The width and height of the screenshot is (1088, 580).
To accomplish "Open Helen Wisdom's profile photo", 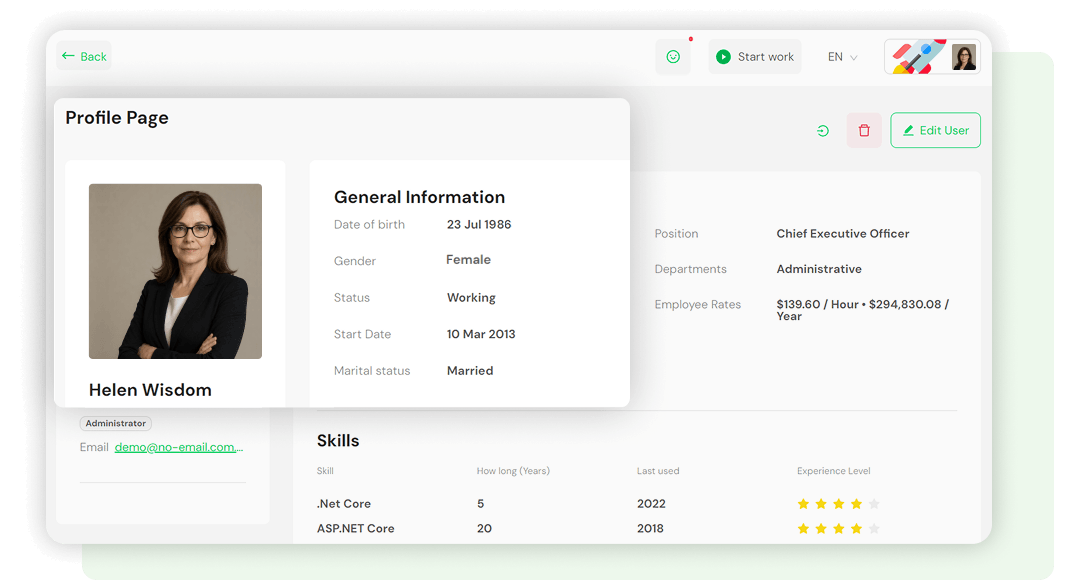I will coord(175,271).
